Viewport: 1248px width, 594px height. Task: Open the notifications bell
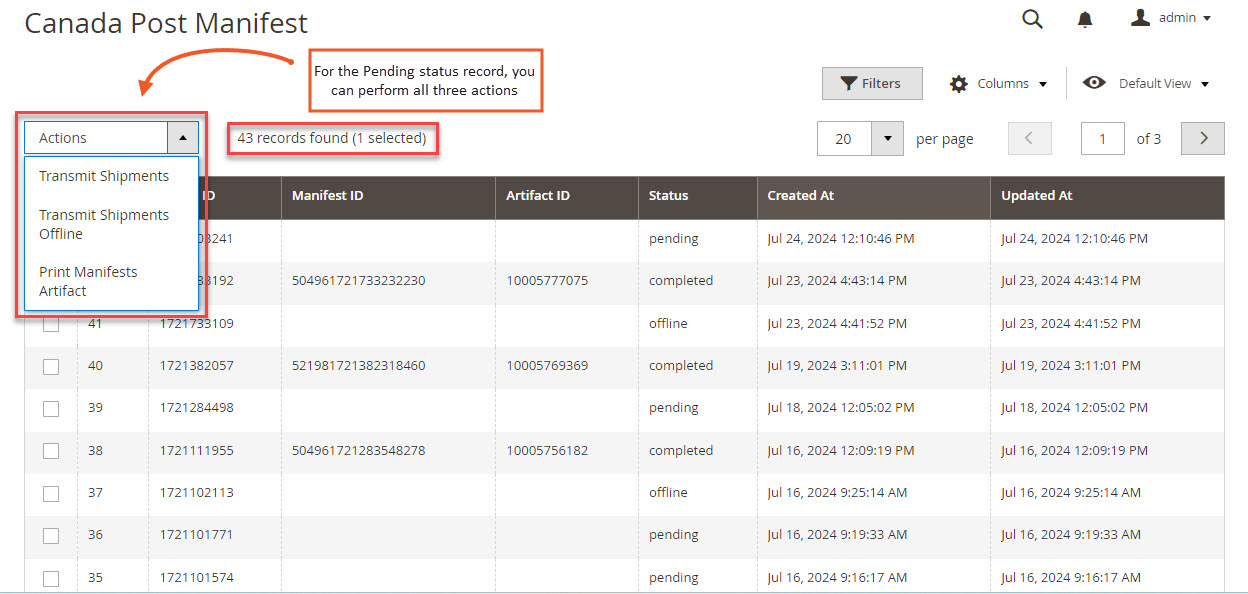coord(1085,19)
